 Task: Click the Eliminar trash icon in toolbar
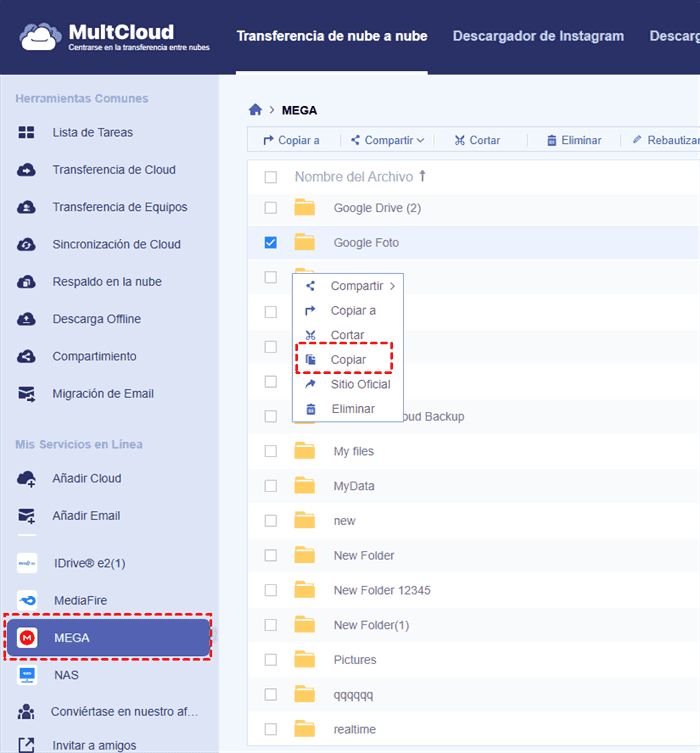(551, 141)
